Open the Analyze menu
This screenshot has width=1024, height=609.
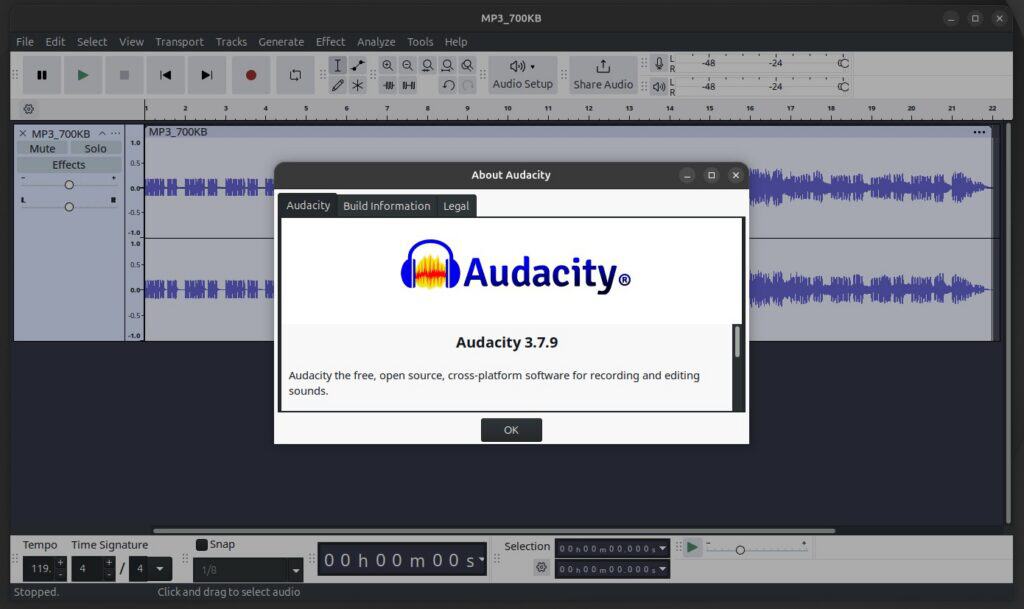(x=376, y=42)
